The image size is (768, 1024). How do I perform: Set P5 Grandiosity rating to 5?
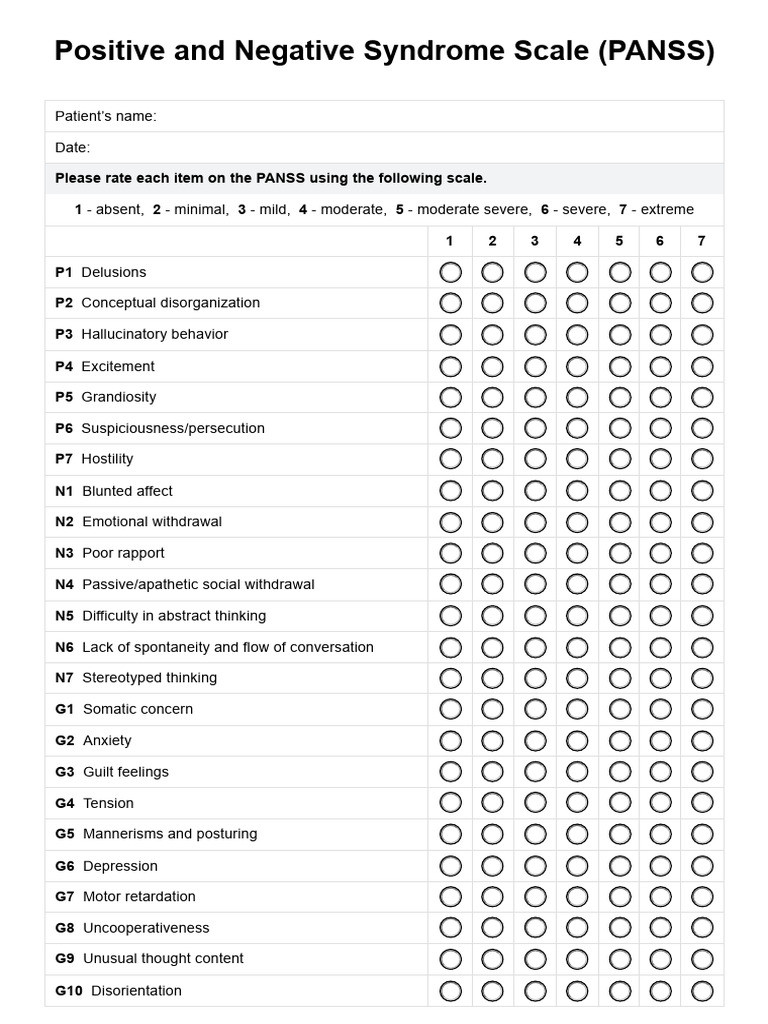(x=619, y=397)
